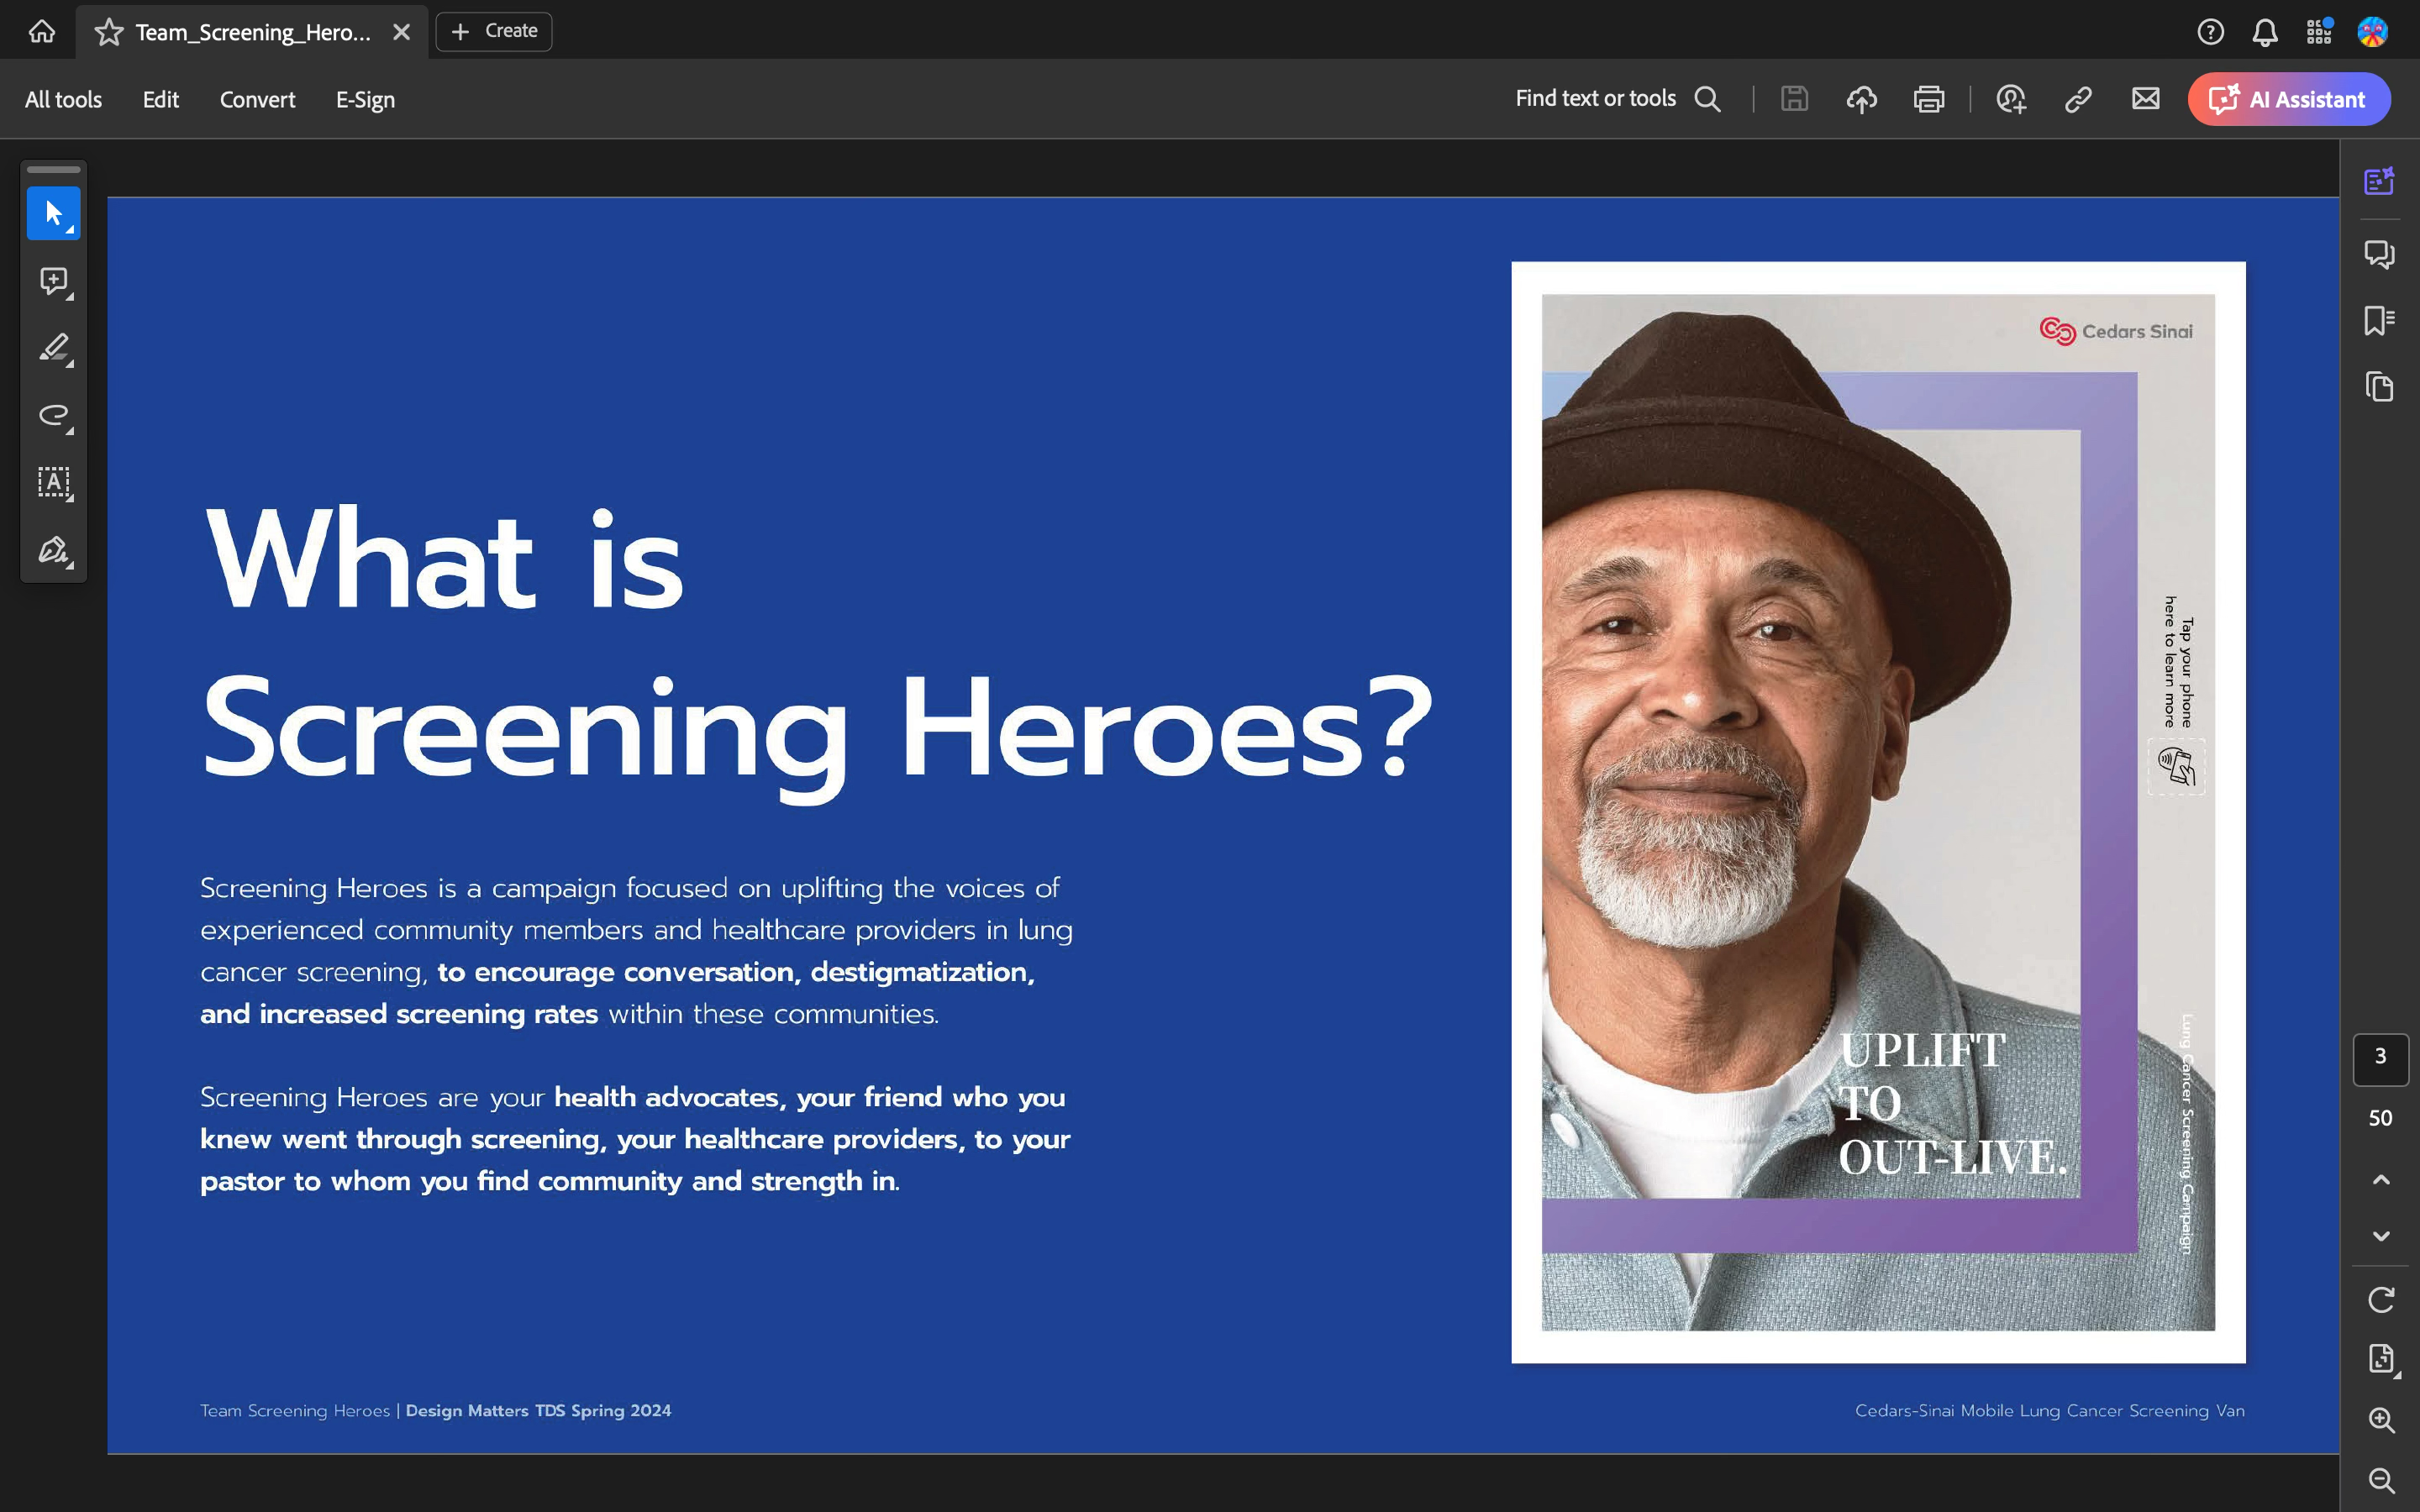
Task: Select the Highlight pen tool
Action: coord(53,348)
